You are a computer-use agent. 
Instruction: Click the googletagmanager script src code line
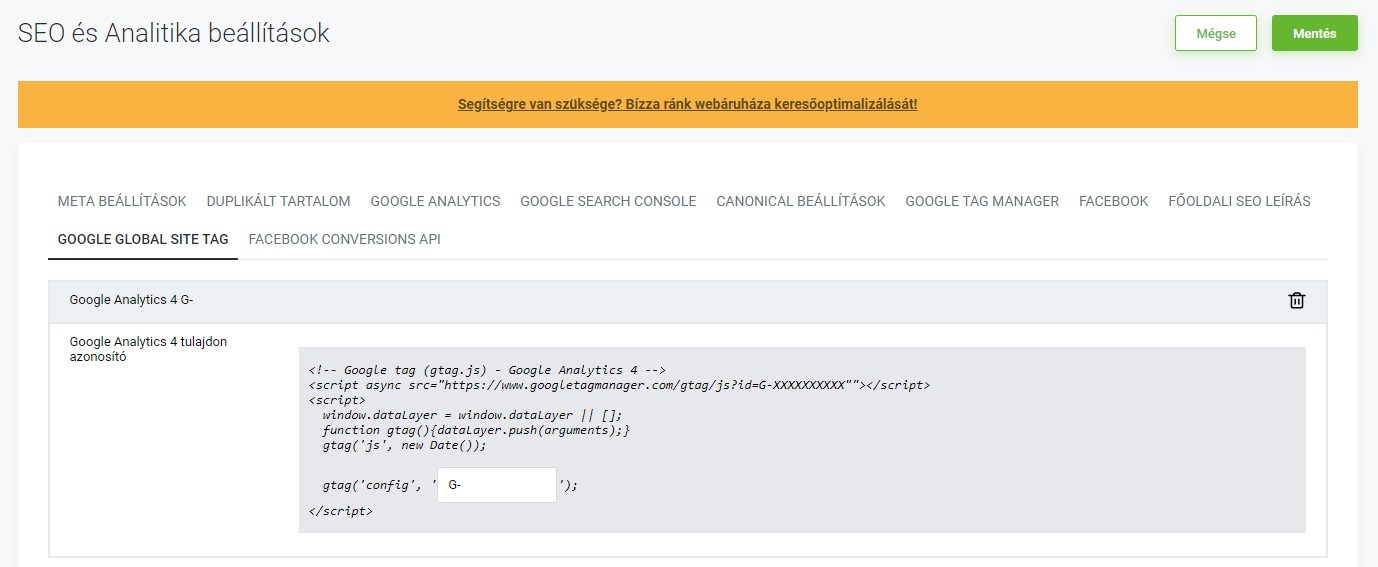tap(620, 384)
